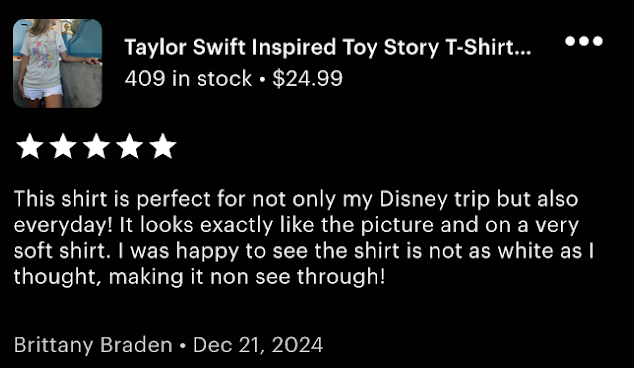Viewport: 634px width, 368px height.
Task: Click the review line beginning "soft shirt. I was happy"
Action: pos(304,251)
